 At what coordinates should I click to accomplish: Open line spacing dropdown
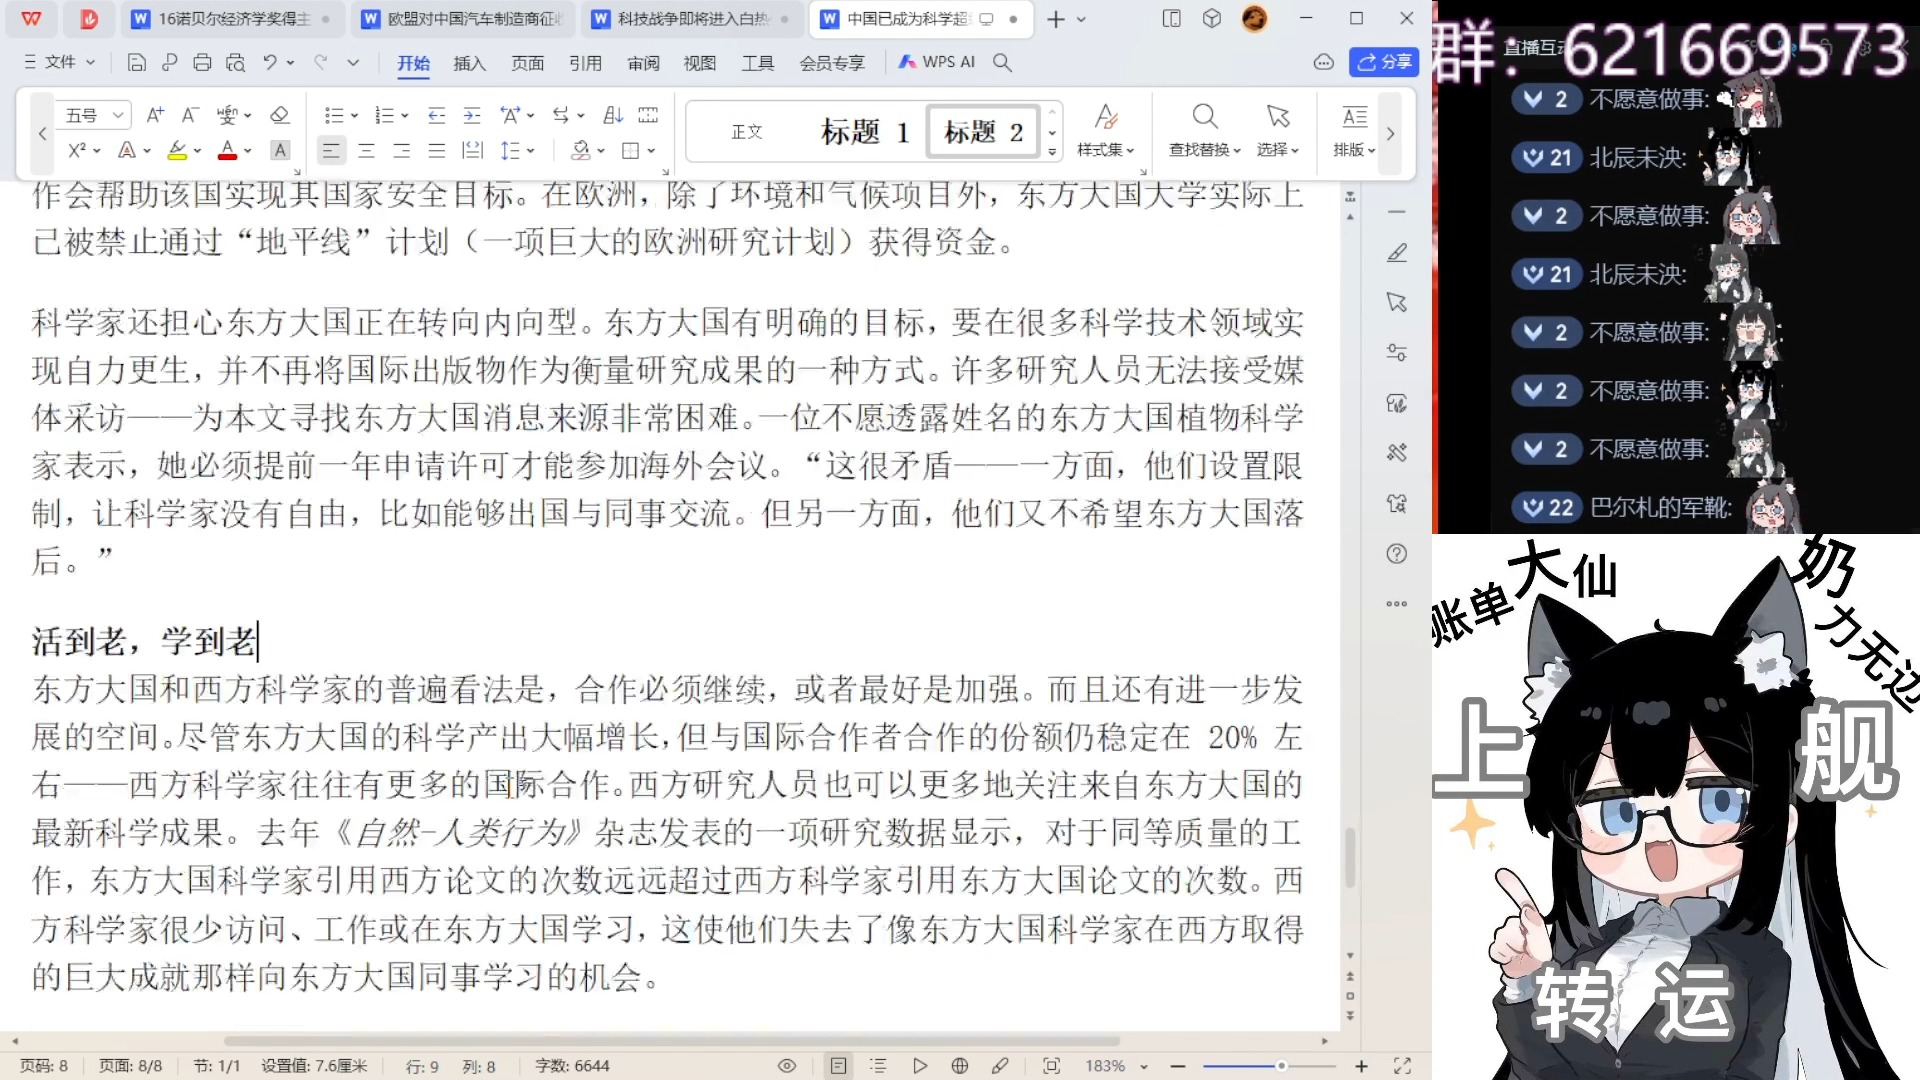530,151
